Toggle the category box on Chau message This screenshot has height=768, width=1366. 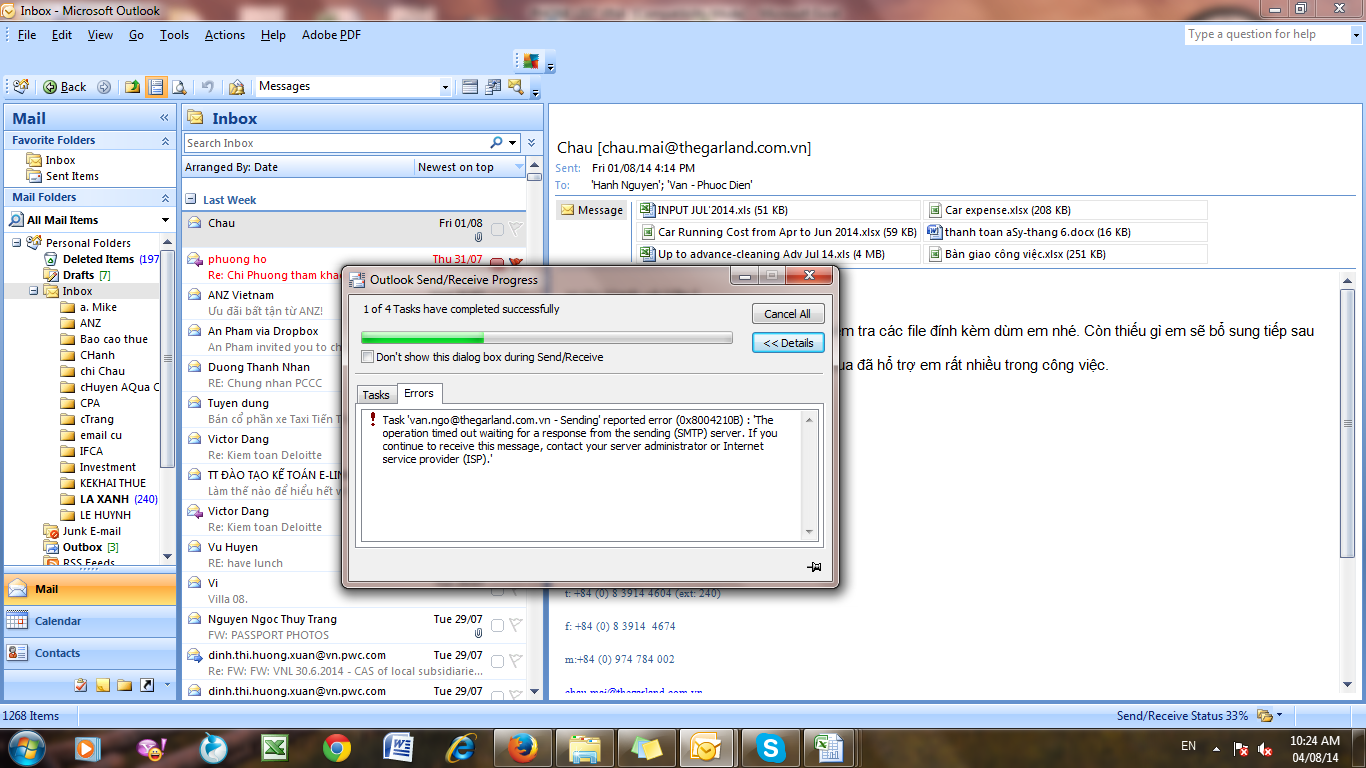click(497, 230)
